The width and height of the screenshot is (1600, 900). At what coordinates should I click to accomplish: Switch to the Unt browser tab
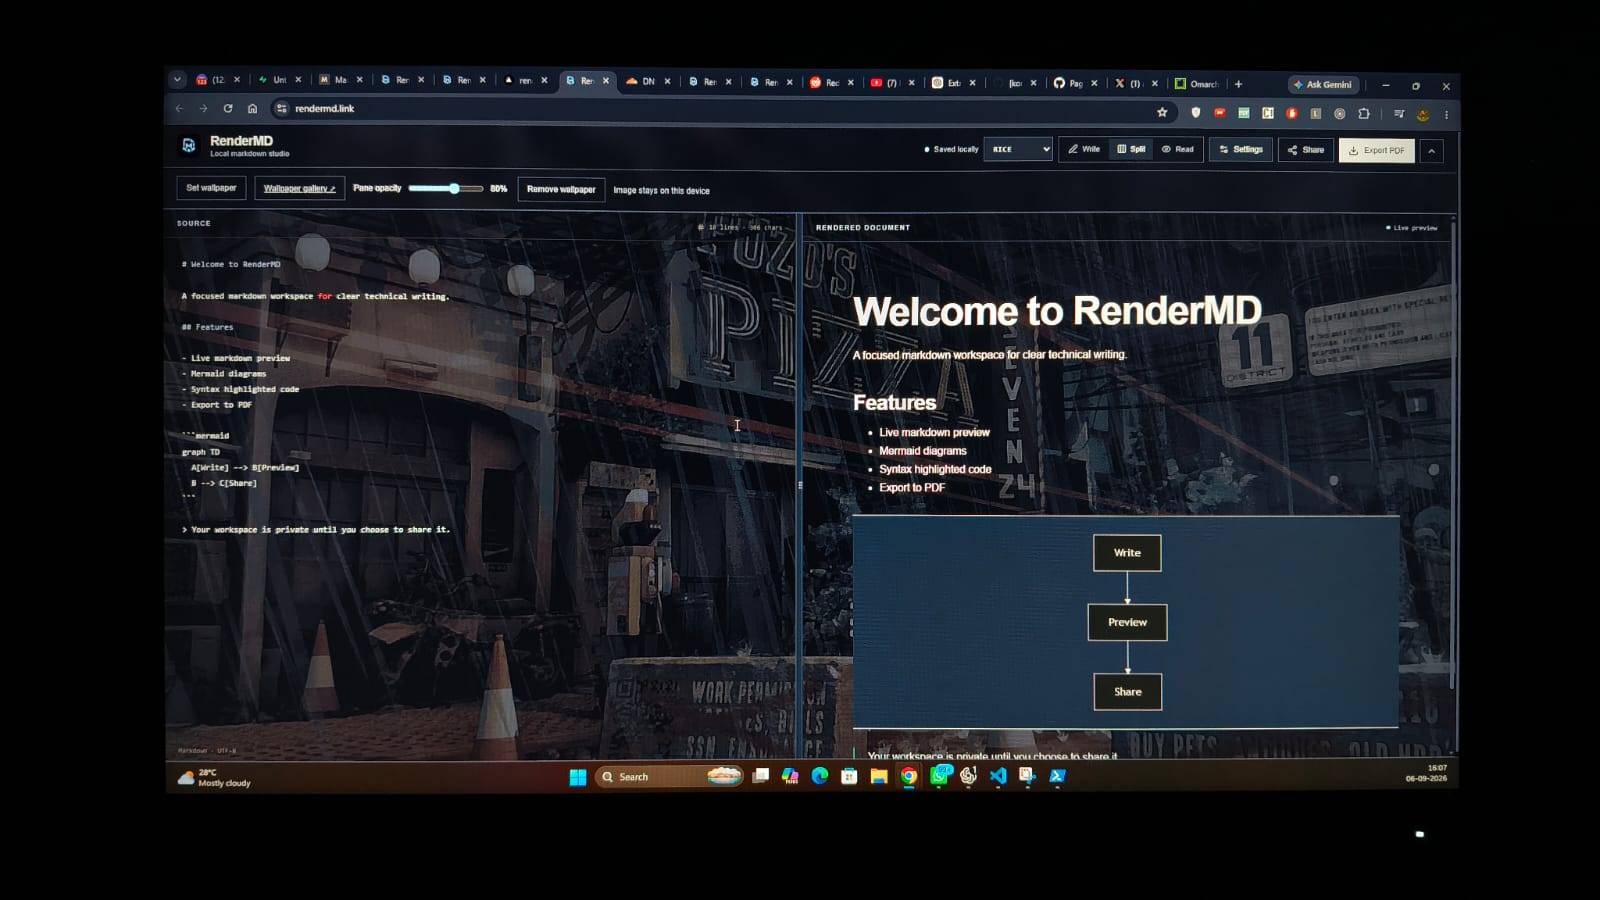(x=279, y=79)
